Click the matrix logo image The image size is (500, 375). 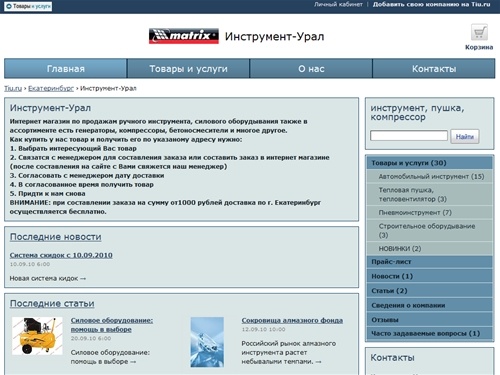pyautogui.click(x=184, y=36)
